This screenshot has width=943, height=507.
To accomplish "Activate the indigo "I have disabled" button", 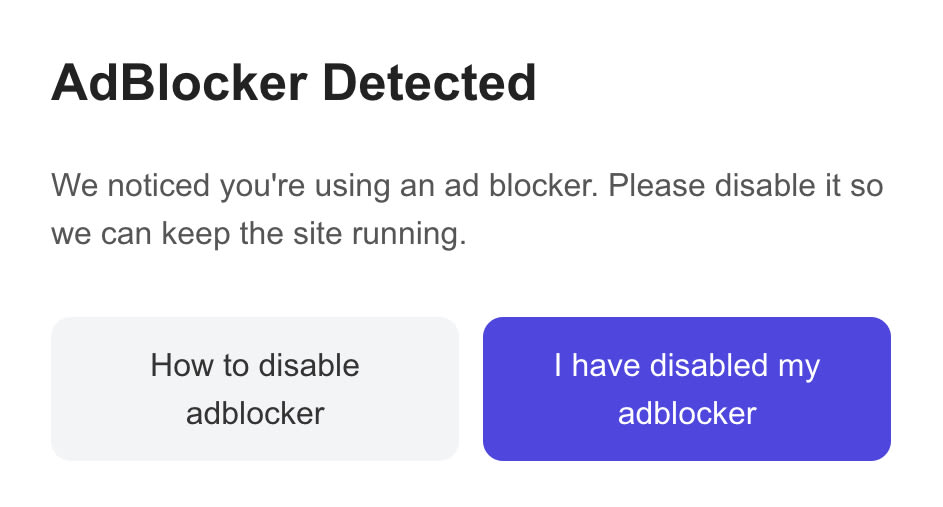I will pos(687,389).
